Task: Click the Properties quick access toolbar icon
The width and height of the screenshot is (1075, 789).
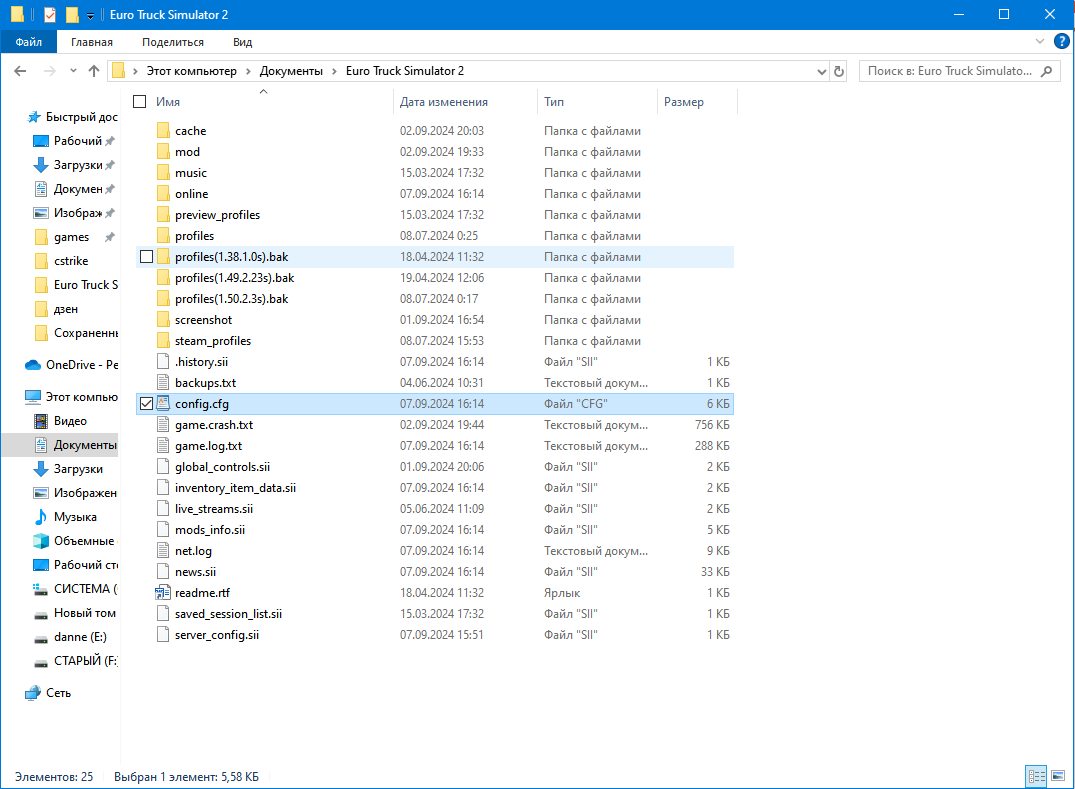Action: [49, 14]
